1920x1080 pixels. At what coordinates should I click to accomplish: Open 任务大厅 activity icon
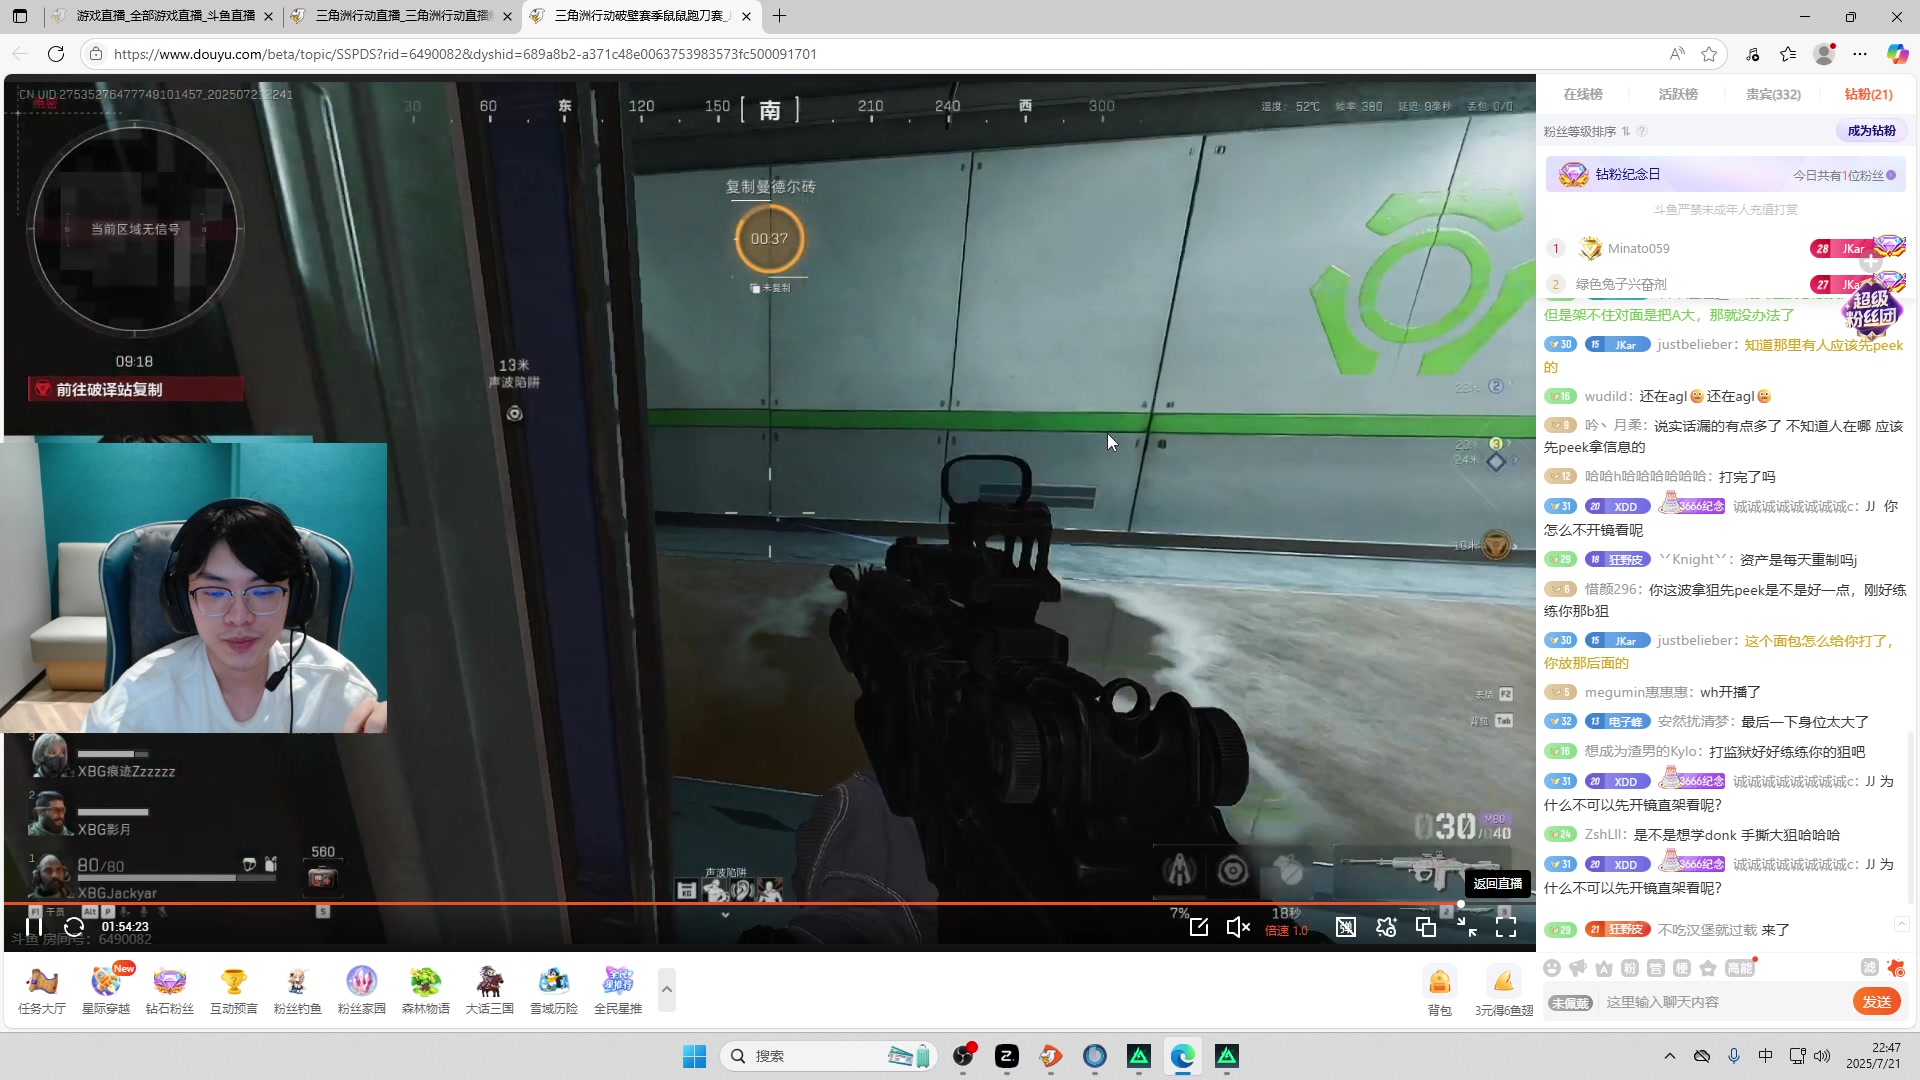42,991
